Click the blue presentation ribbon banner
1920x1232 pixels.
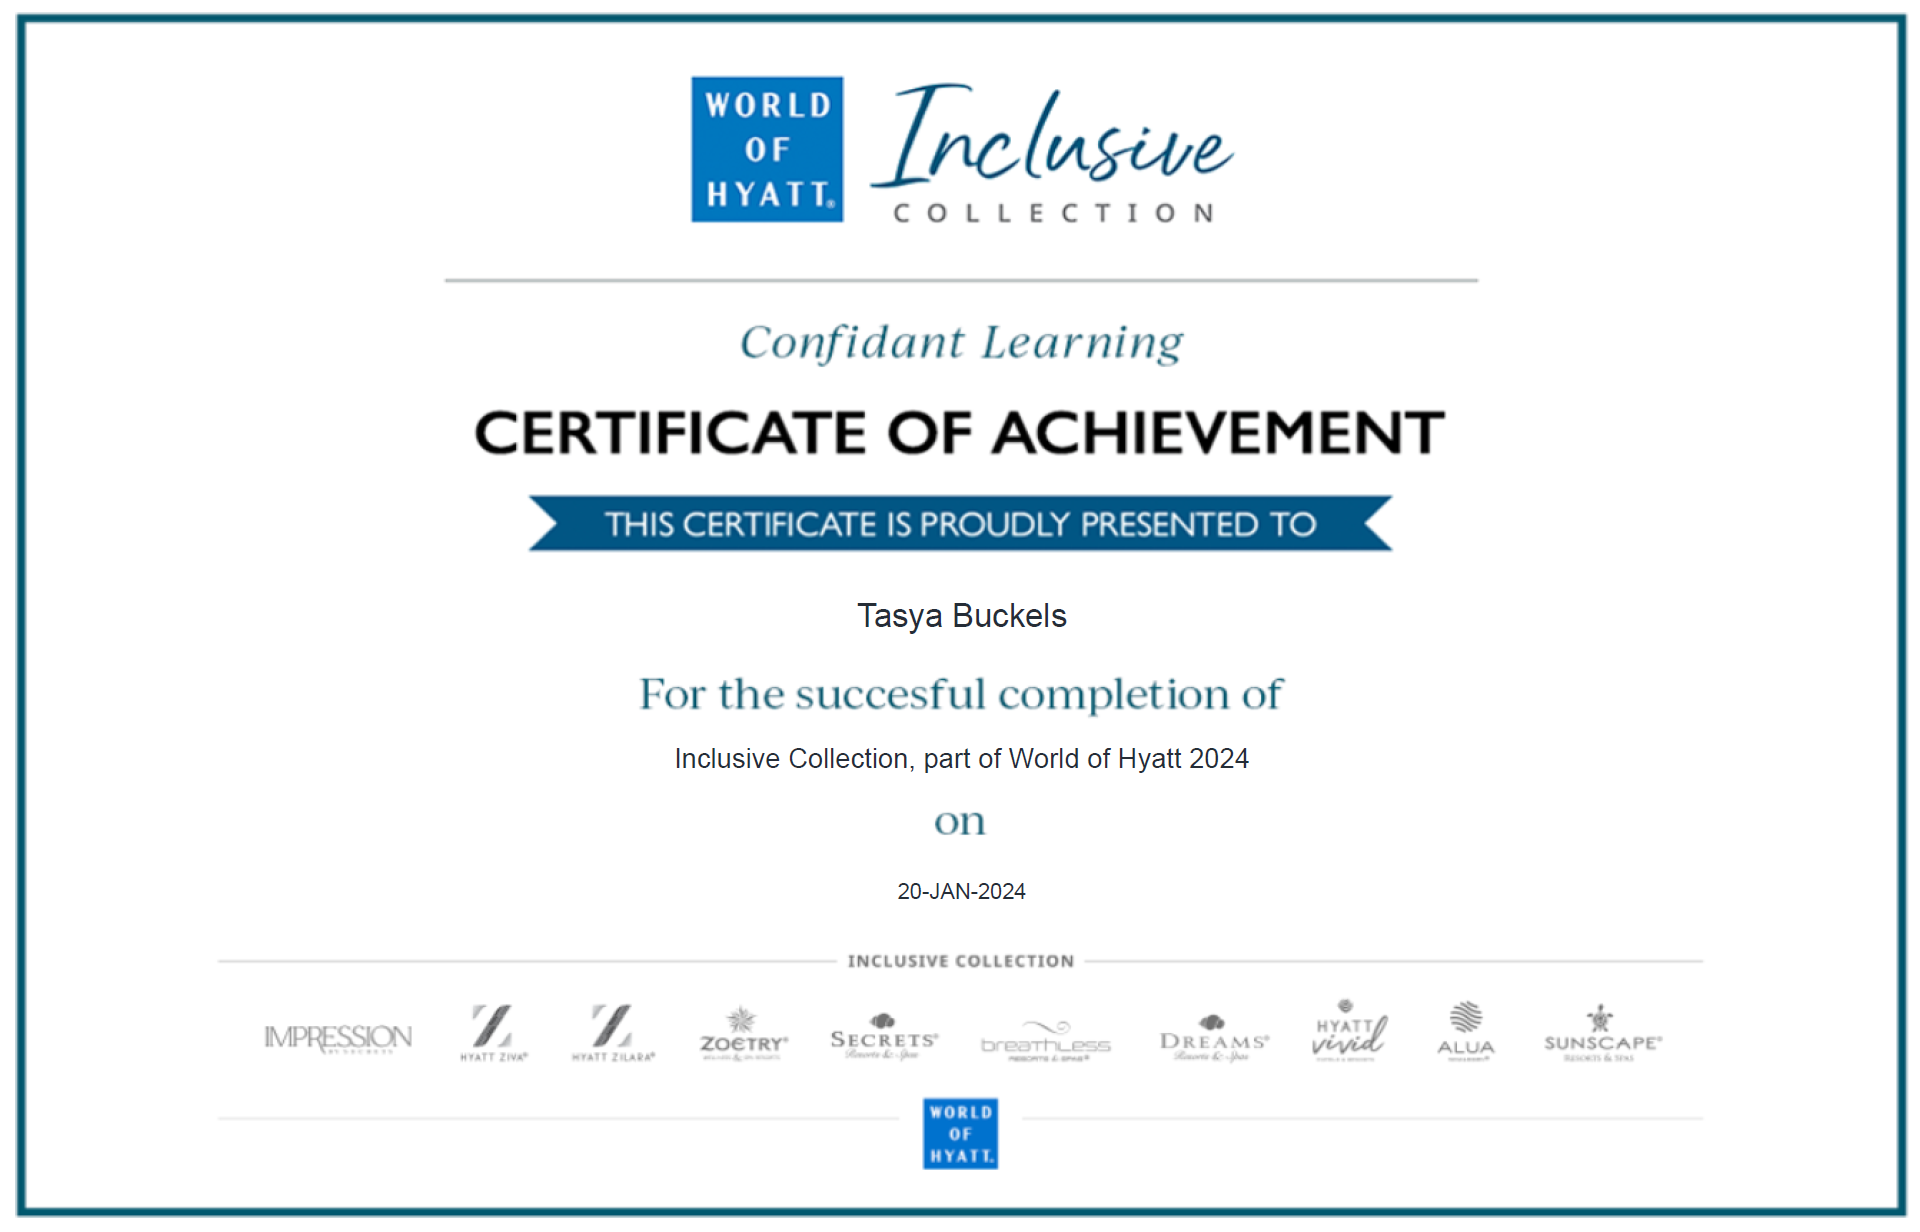coord(958,522)
